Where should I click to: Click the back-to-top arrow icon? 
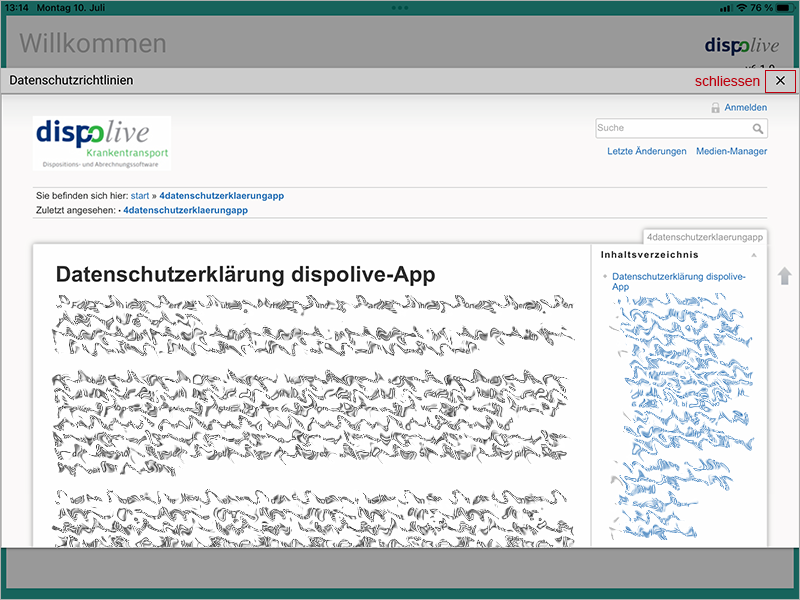click(784, 276)
